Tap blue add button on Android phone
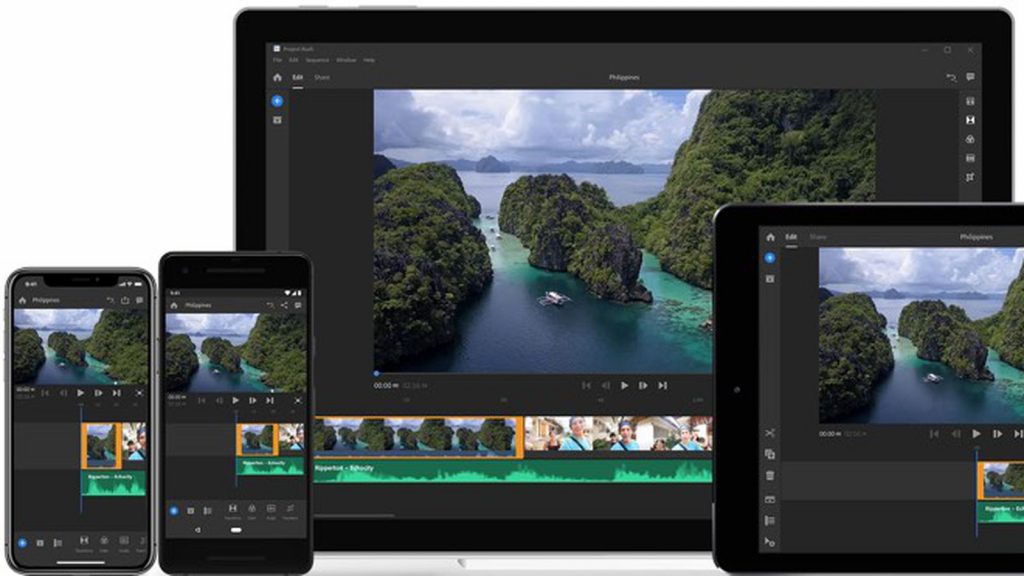 click(x=174, y=511)
